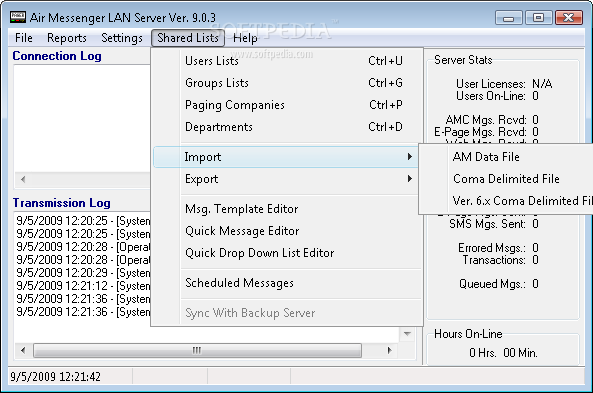Image resolution: width=593 pixels, height=393 pixels.
Task: Expand the Export submenu
Action: point(287,179)
